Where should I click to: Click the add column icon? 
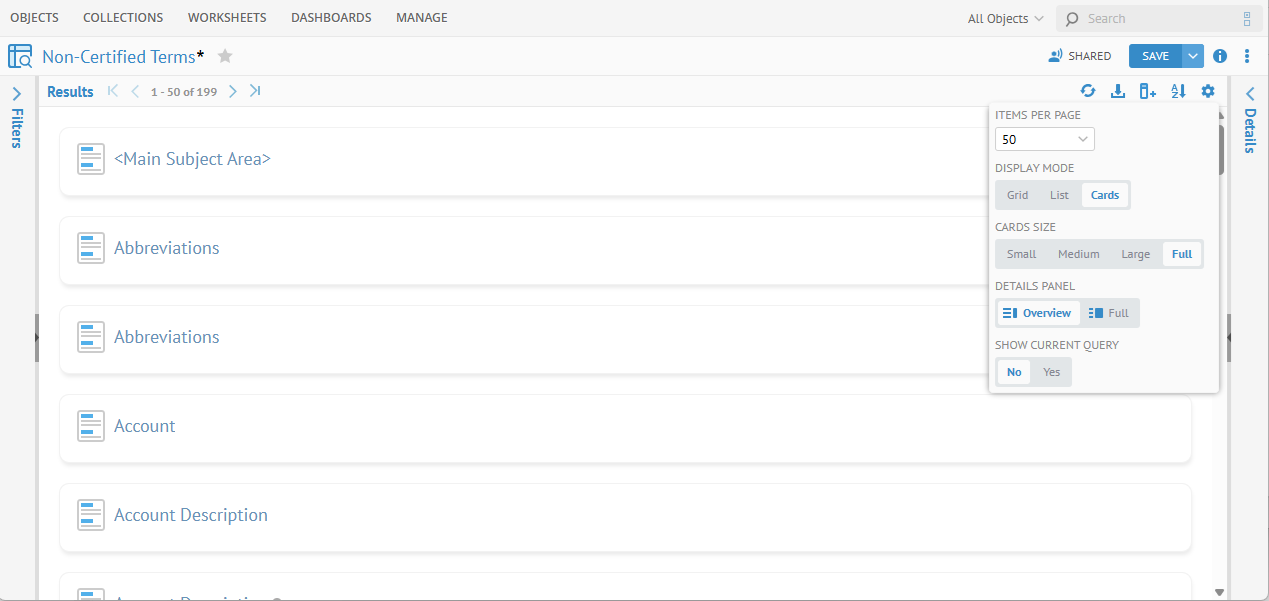point(1148,91)
